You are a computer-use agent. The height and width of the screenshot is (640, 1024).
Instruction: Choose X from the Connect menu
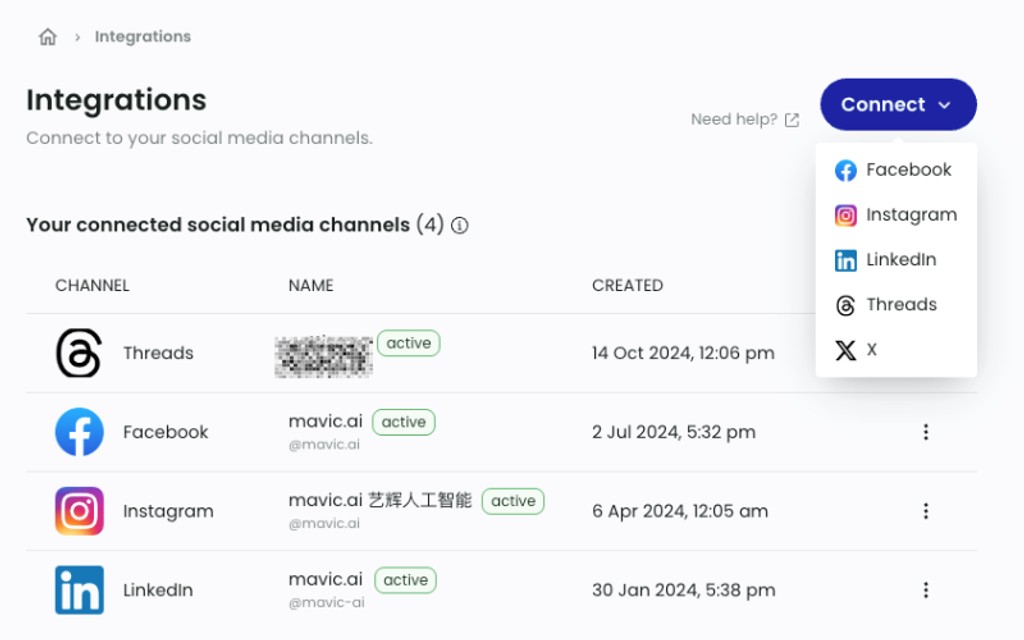coord(896,350)
